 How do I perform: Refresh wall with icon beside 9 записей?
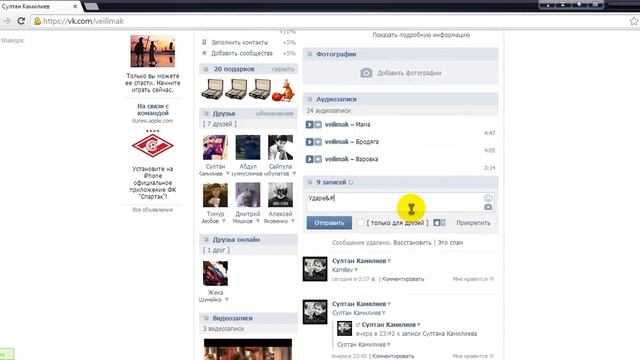[x=351, y=182]
